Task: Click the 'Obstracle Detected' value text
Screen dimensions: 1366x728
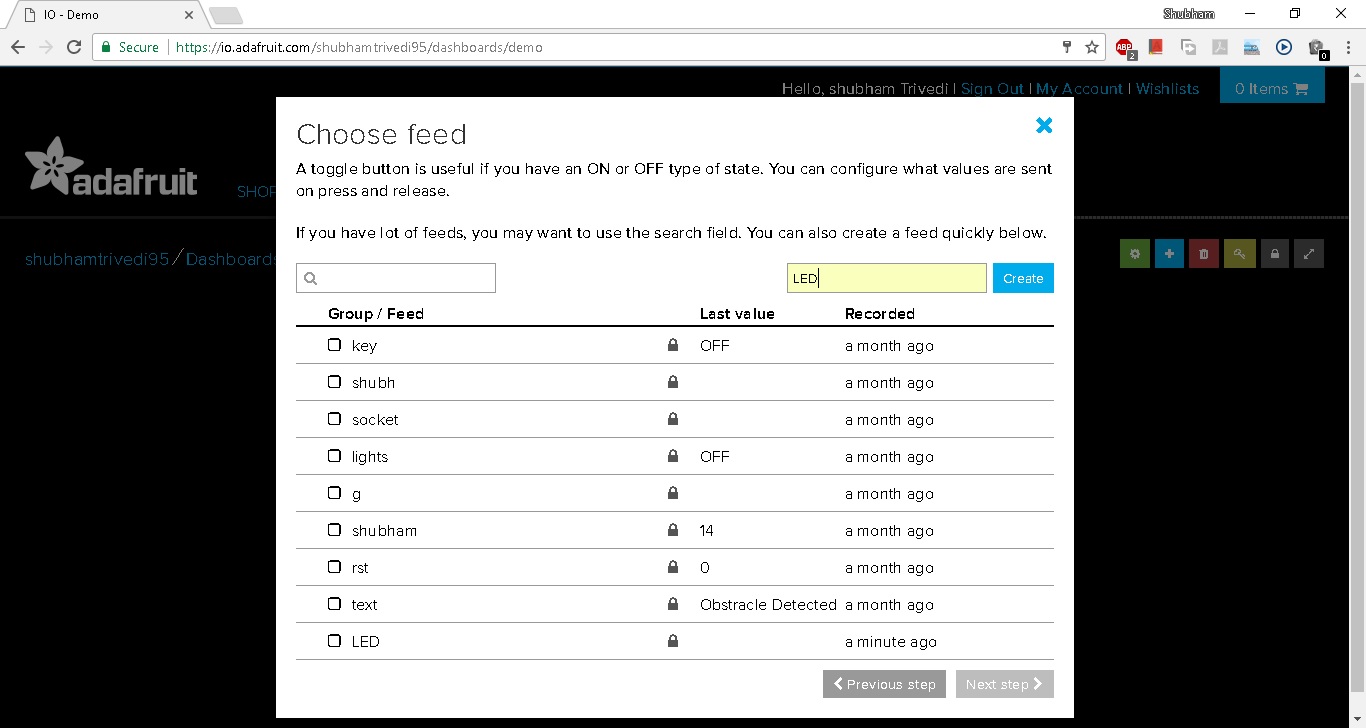Action: [768, 604]
